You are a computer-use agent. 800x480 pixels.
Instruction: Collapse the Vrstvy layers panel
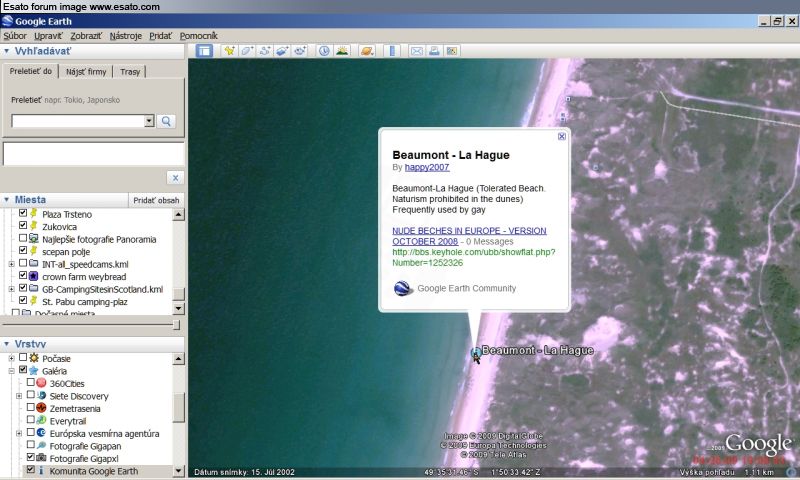pos(7,344)
